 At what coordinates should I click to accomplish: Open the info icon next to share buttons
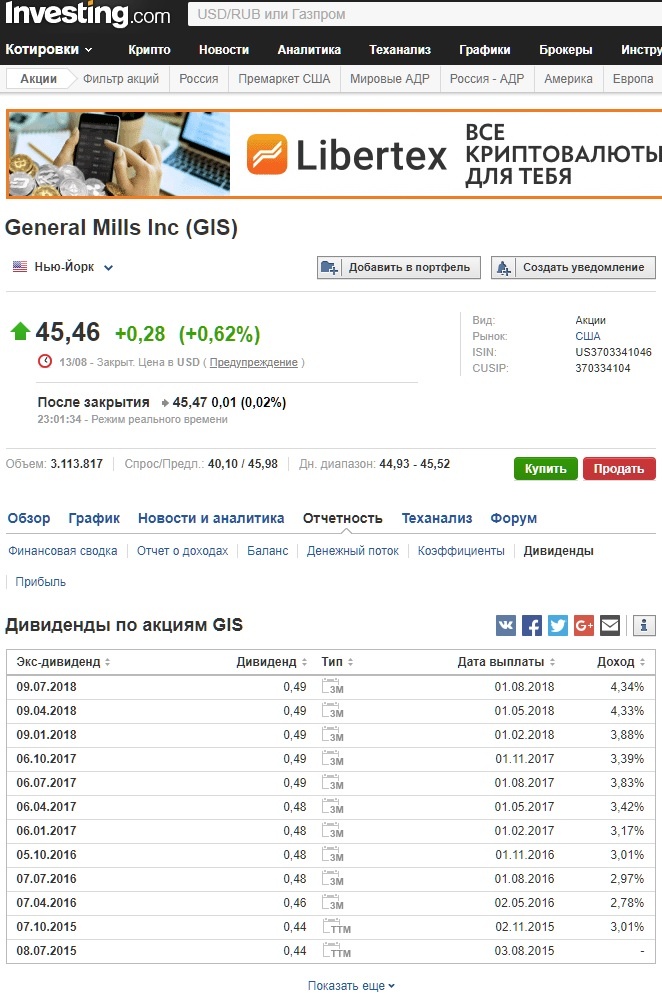(x=644, y=626)
